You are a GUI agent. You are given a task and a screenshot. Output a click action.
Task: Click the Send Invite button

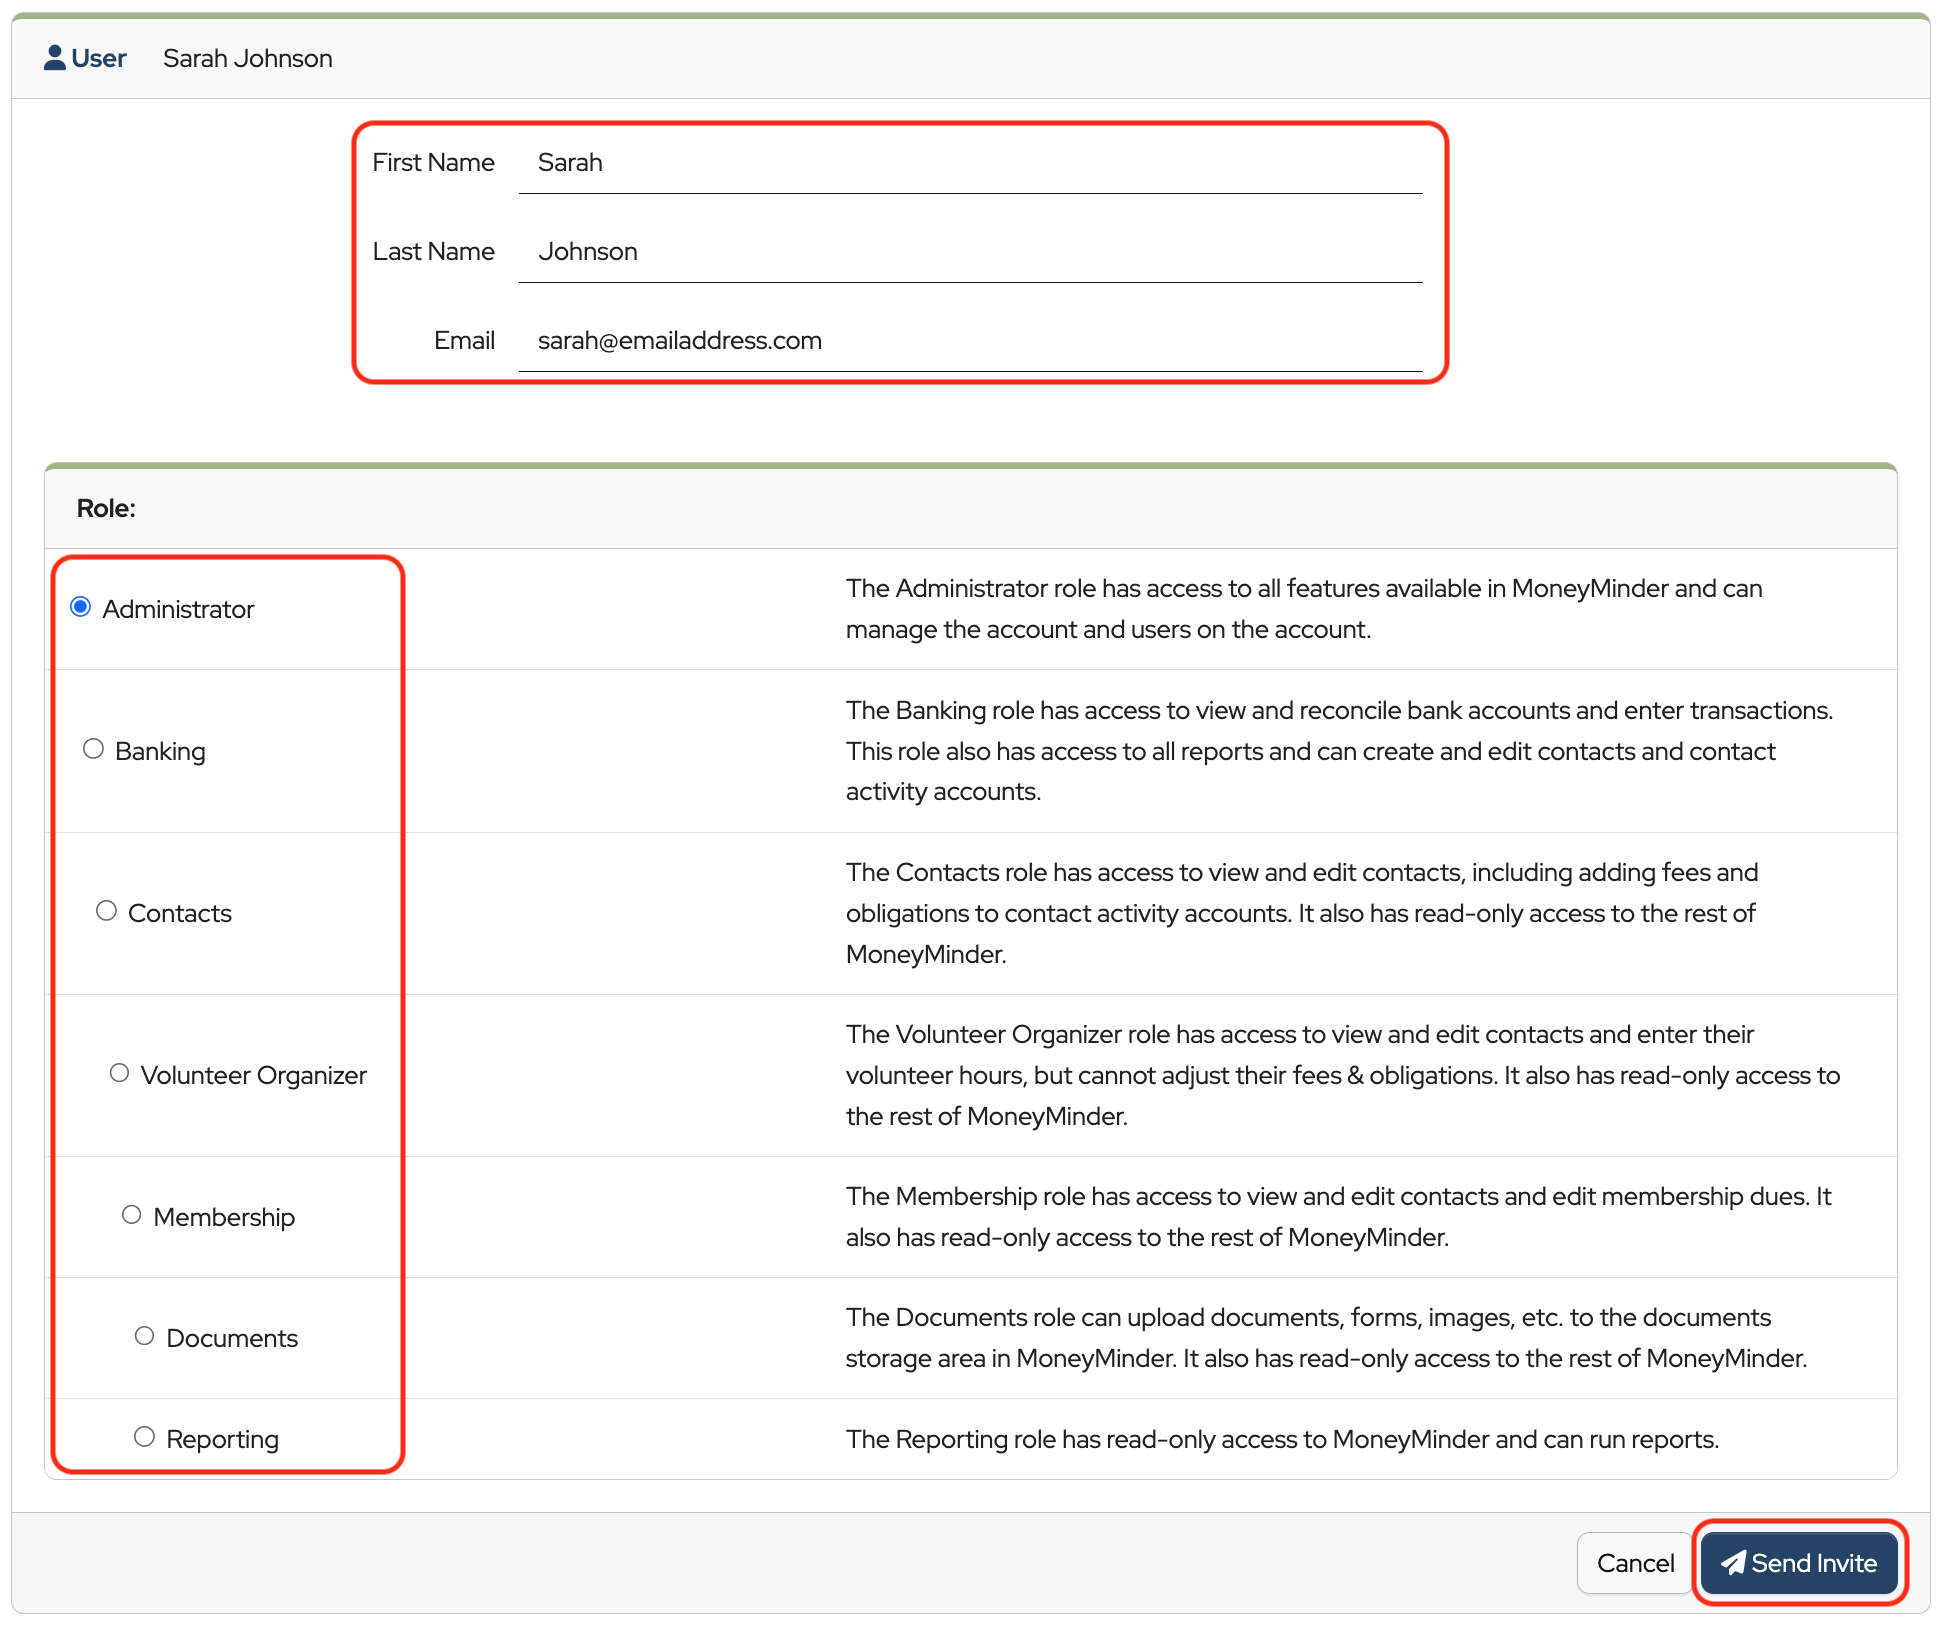point(1799,1563)
